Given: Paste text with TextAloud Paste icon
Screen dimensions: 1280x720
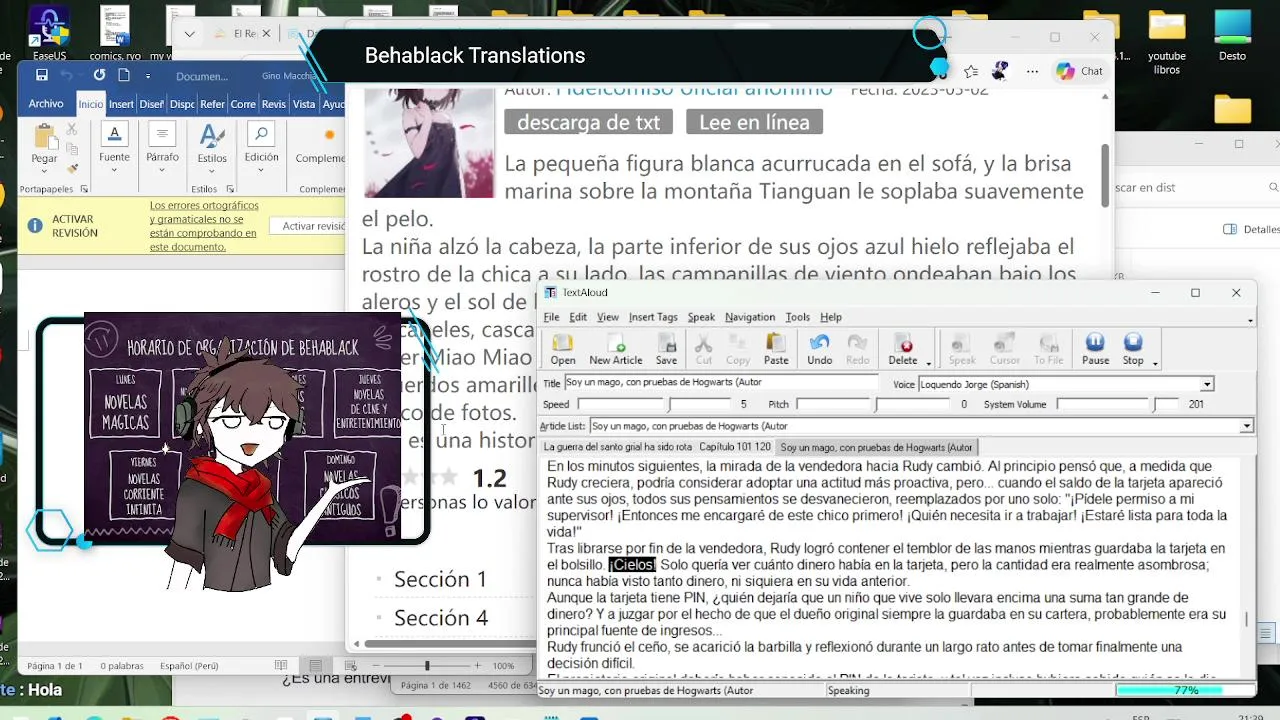Looking at the screenshot, I should coord(776,348).
